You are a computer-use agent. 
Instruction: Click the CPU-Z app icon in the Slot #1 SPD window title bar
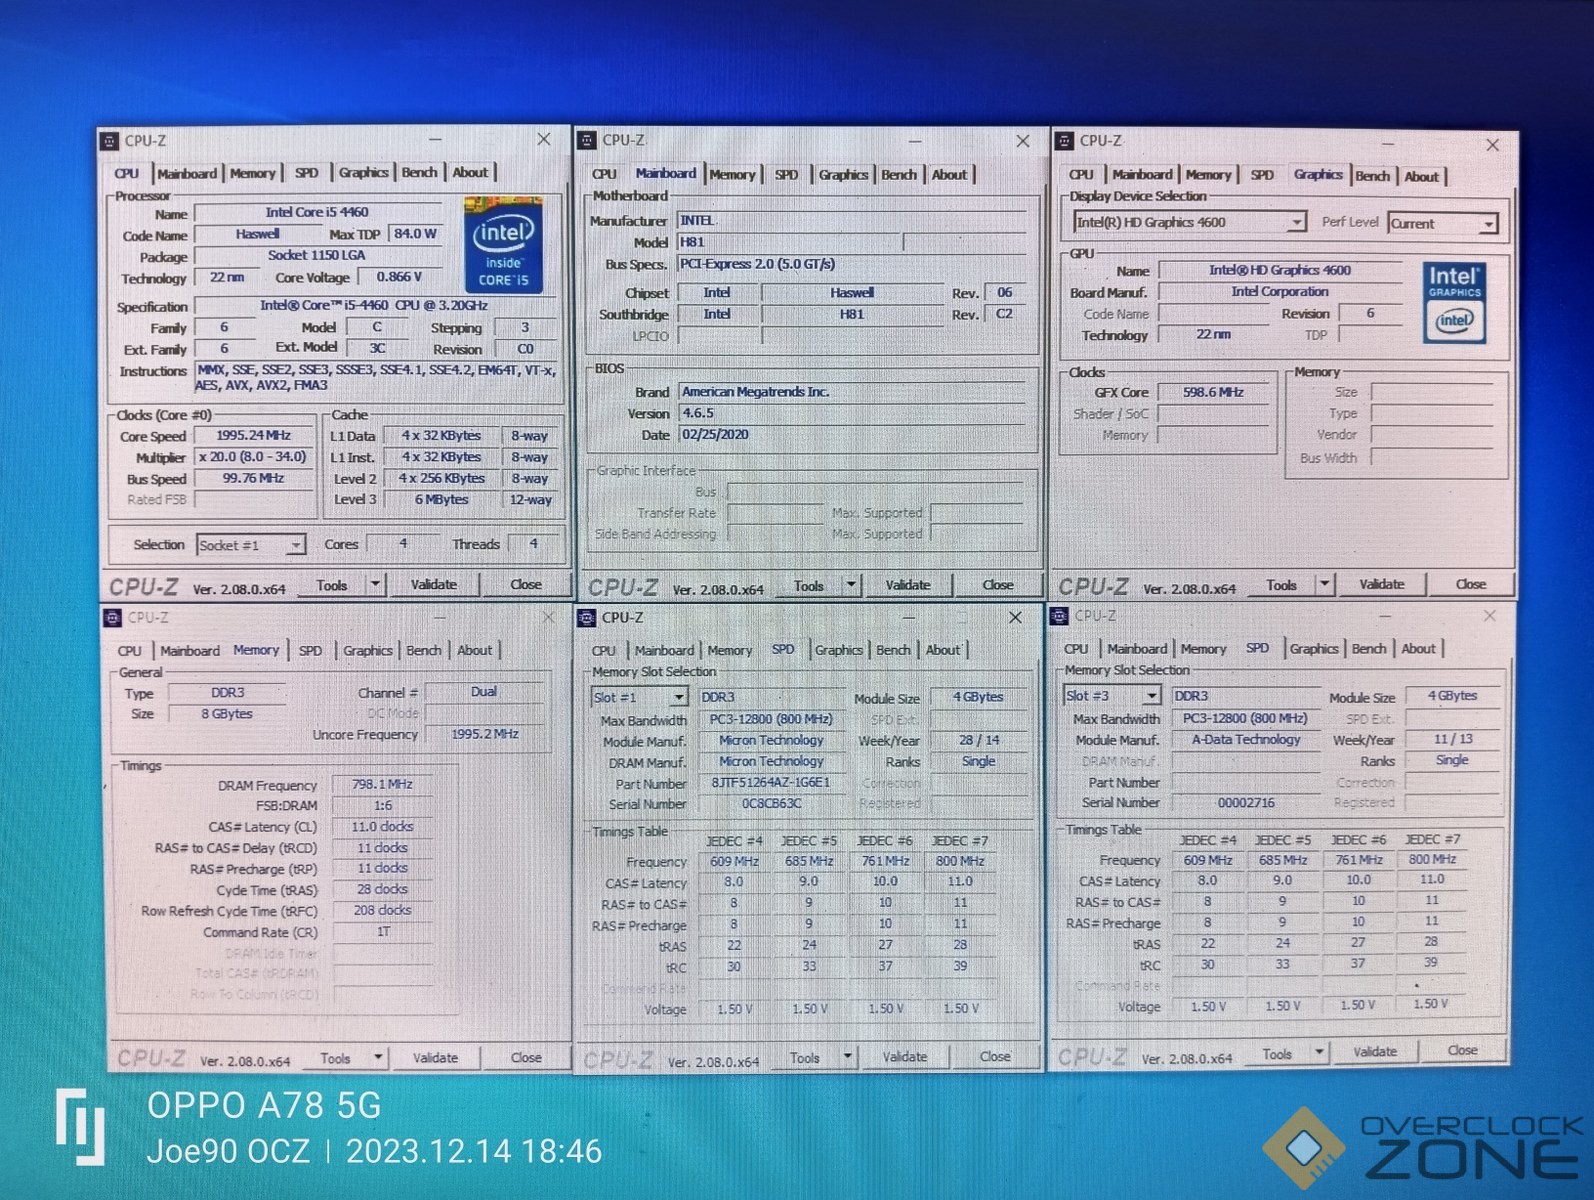[588, 618]
